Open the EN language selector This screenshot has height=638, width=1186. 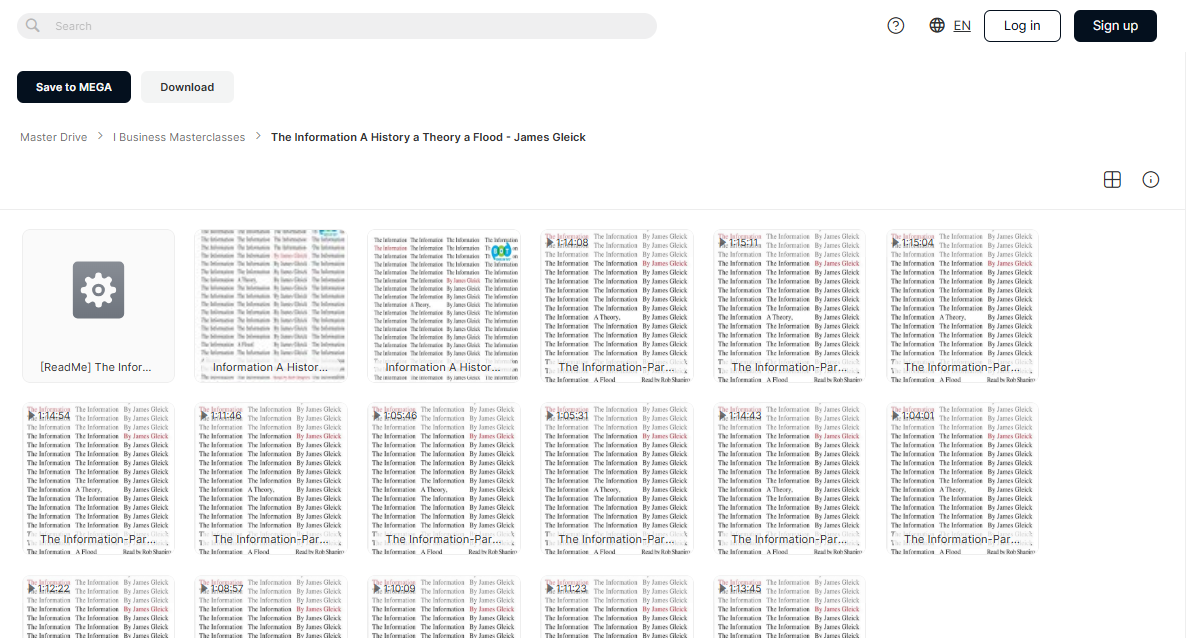(x=961, y=26)
